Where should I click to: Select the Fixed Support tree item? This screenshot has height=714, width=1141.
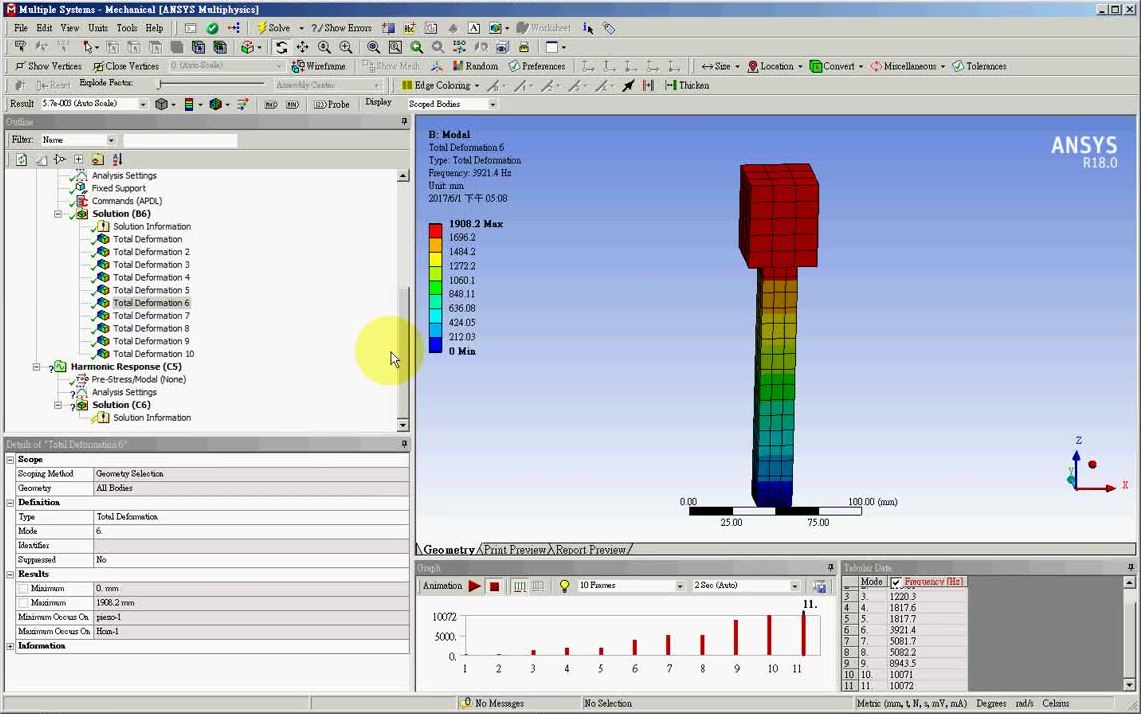(119, 189)
